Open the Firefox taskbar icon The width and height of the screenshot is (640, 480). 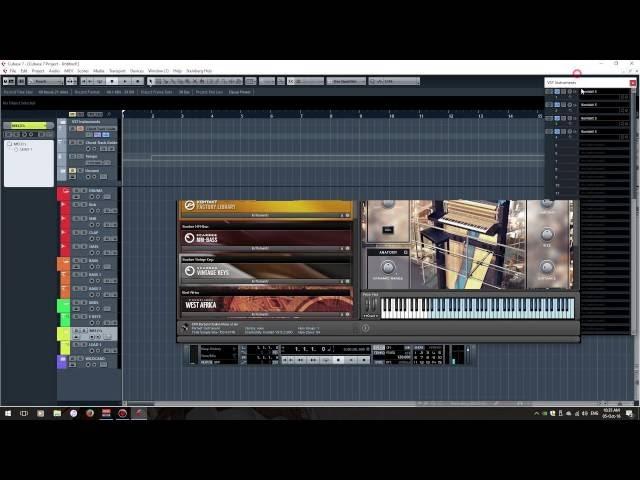click(x=90, y=413)
